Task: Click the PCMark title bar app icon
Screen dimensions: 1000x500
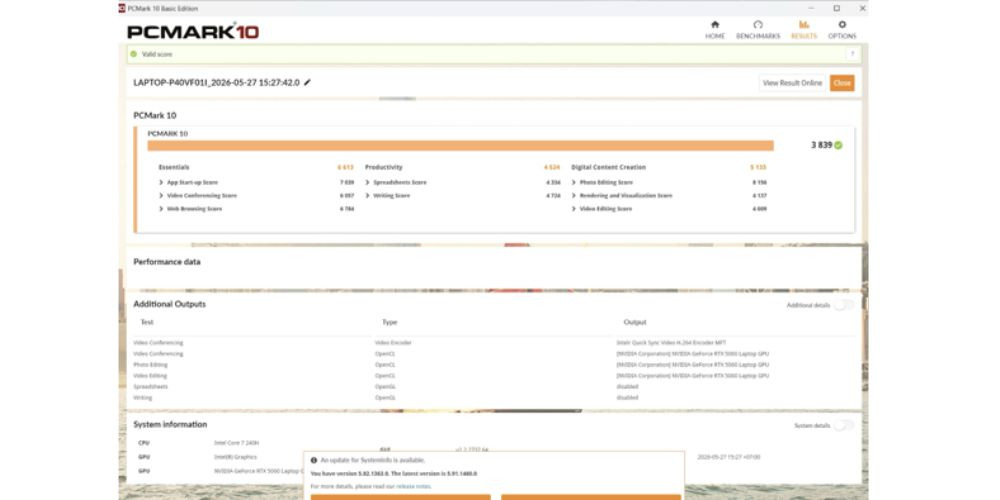Action: click(122, 8)
